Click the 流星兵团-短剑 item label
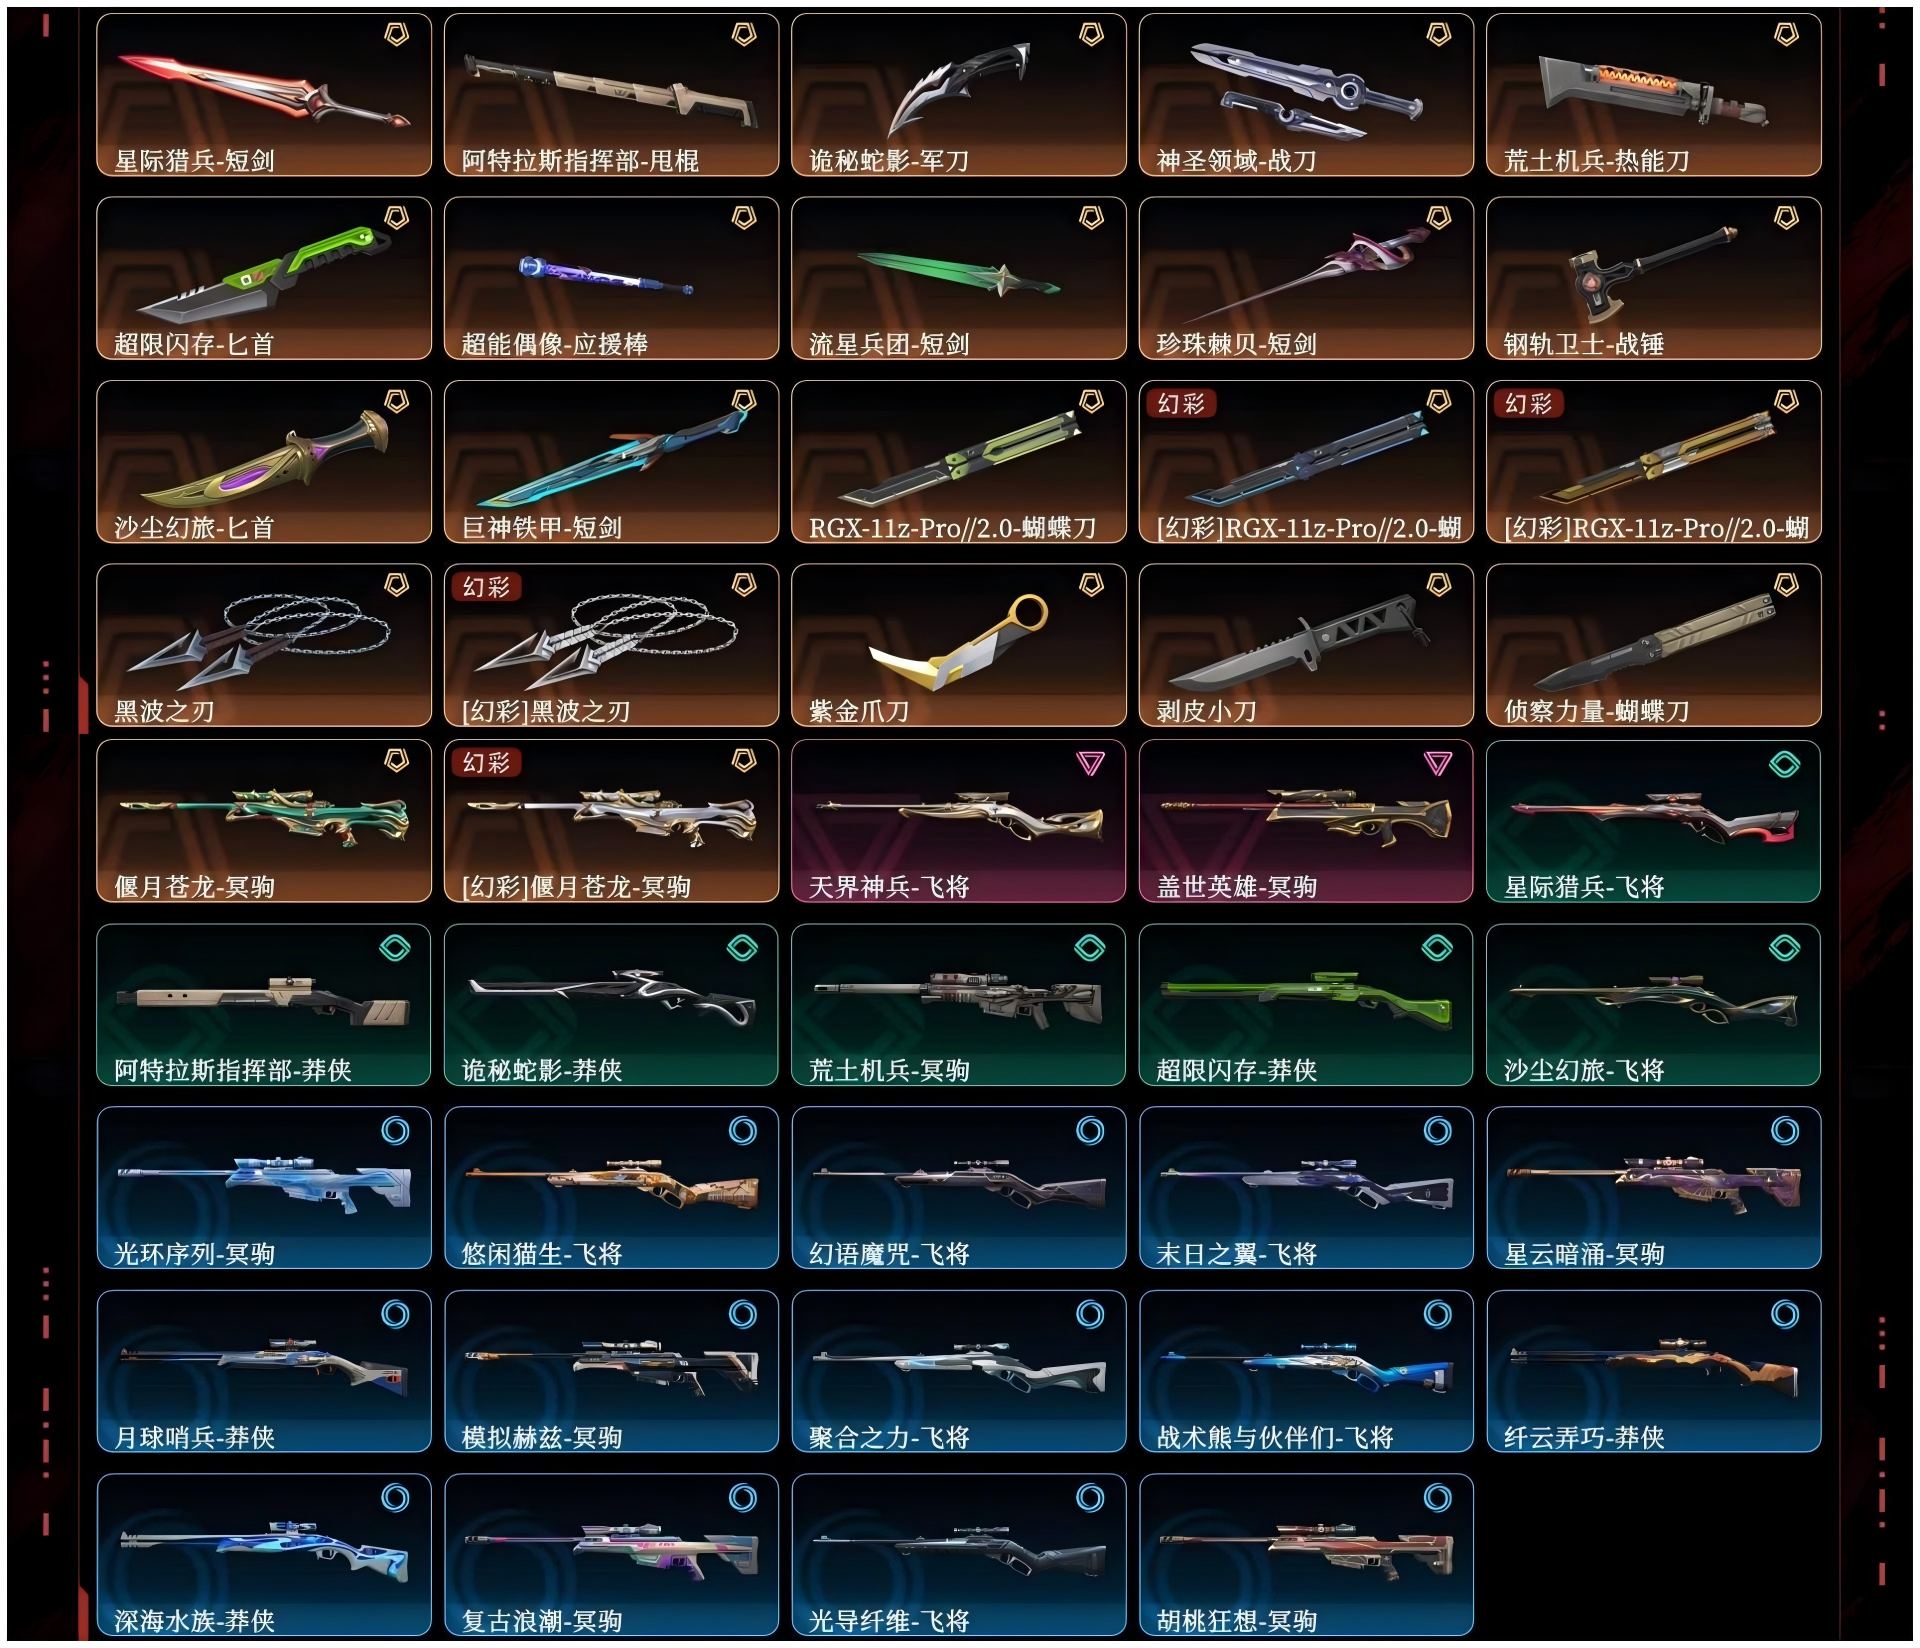1920x1648 pixels. [x=889, y=344]
